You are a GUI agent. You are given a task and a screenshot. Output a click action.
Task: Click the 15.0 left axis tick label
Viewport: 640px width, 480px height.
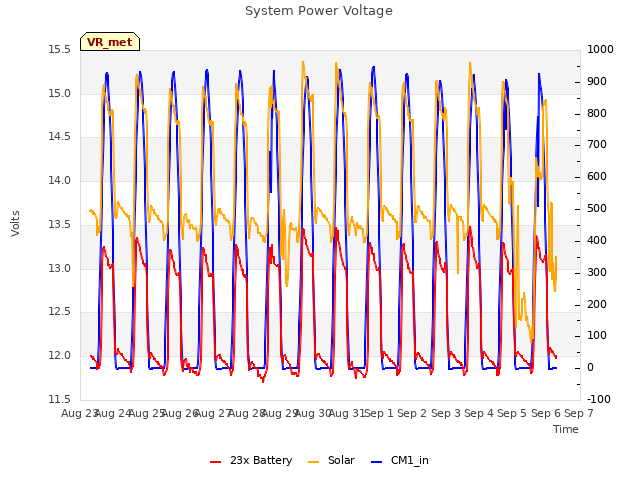click(x=60, y=93)
